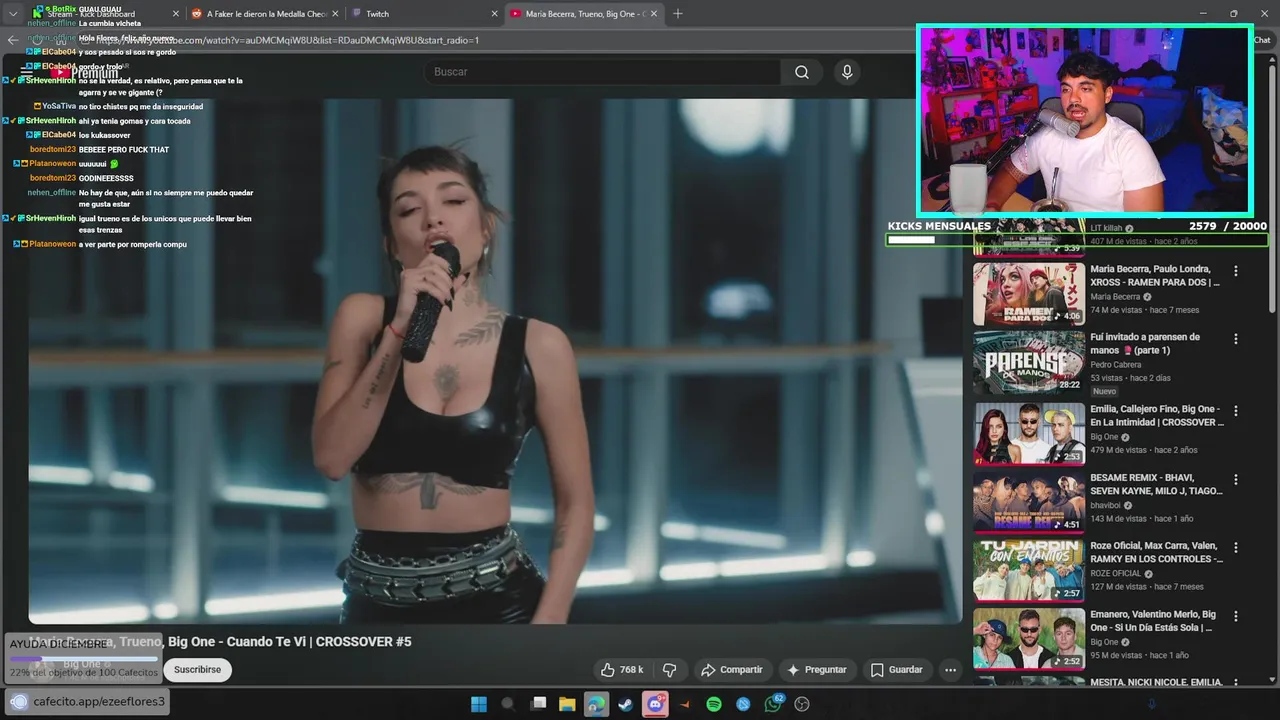Click the Tu Jardin Con Enanitos thumbnail
This screenshot has width=1280, height=720.
pos(1029,571)
